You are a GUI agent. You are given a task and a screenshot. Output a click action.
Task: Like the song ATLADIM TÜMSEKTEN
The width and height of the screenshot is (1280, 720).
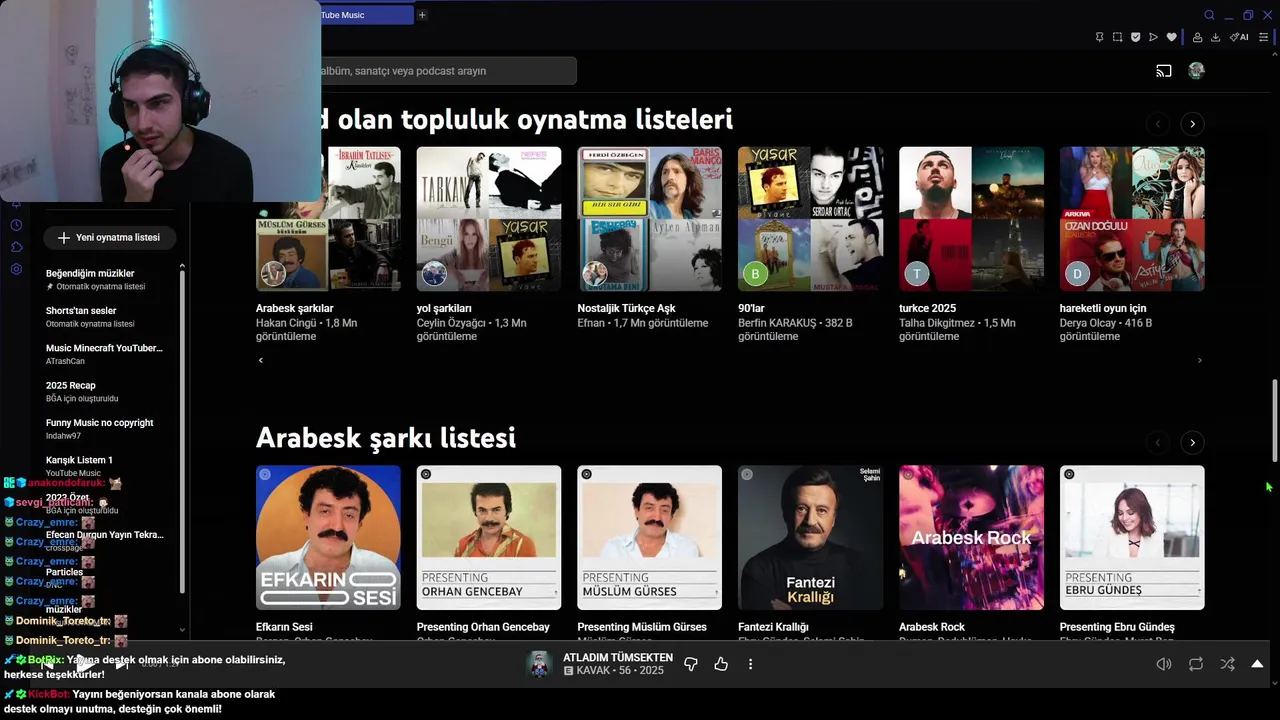pos(721,664)
